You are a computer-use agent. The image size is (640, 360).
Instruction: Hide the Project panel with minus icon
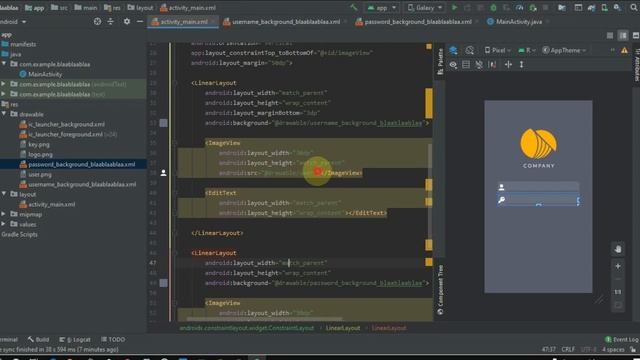(140, 21)
